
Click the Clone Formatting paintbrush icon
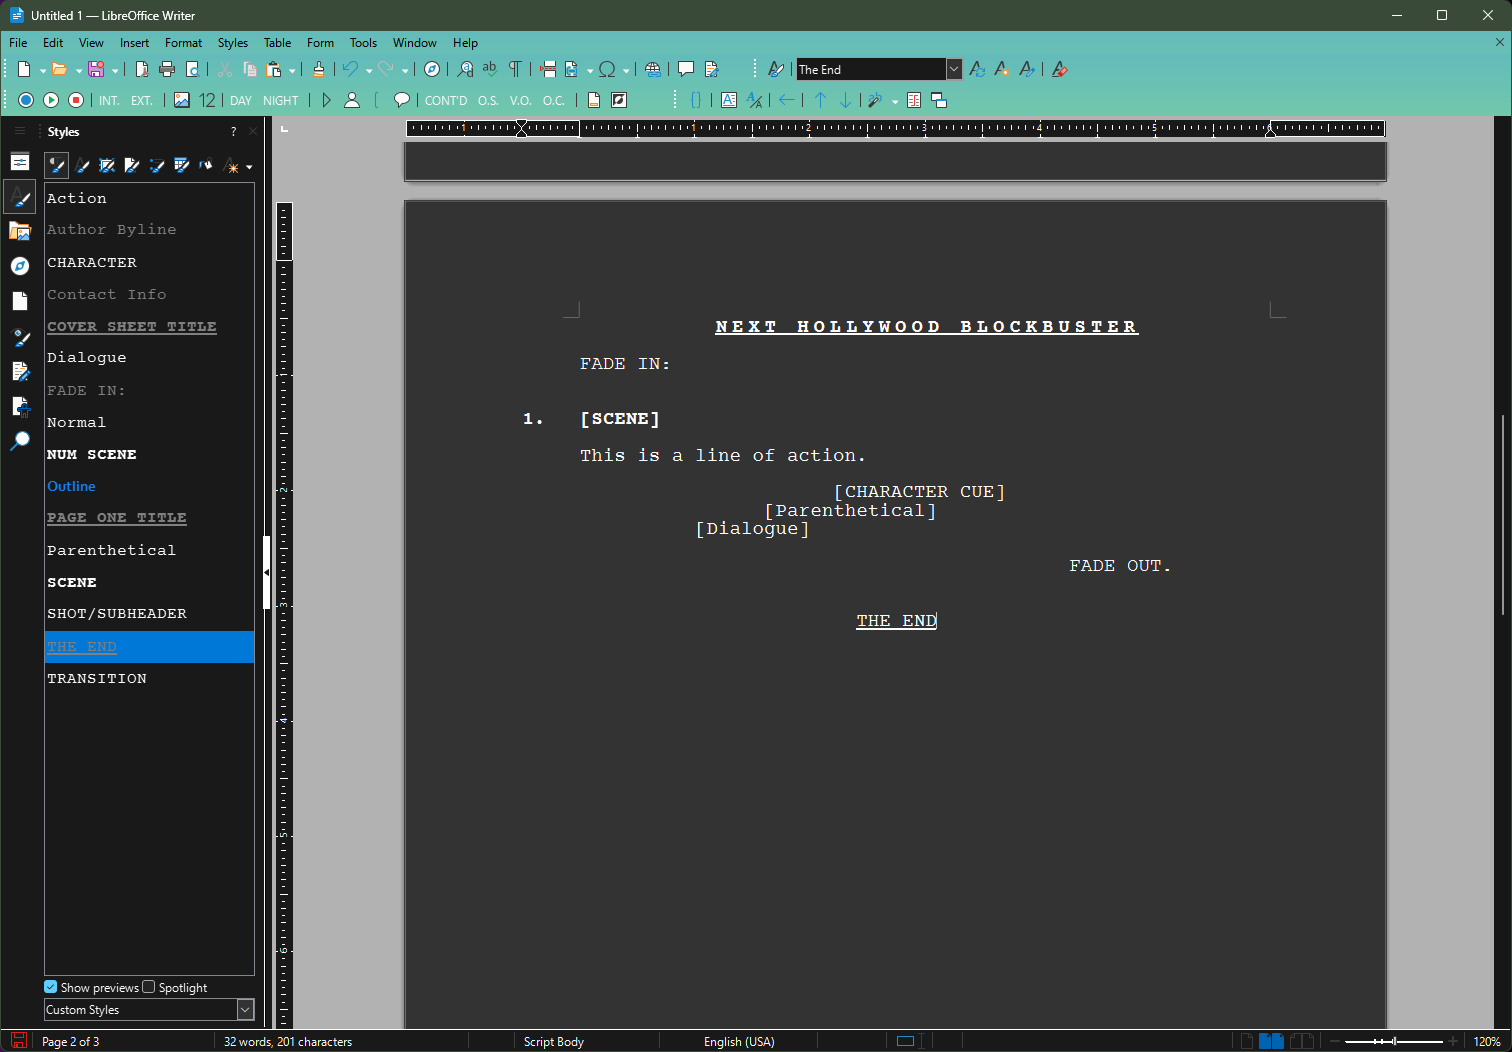[318, 69]
